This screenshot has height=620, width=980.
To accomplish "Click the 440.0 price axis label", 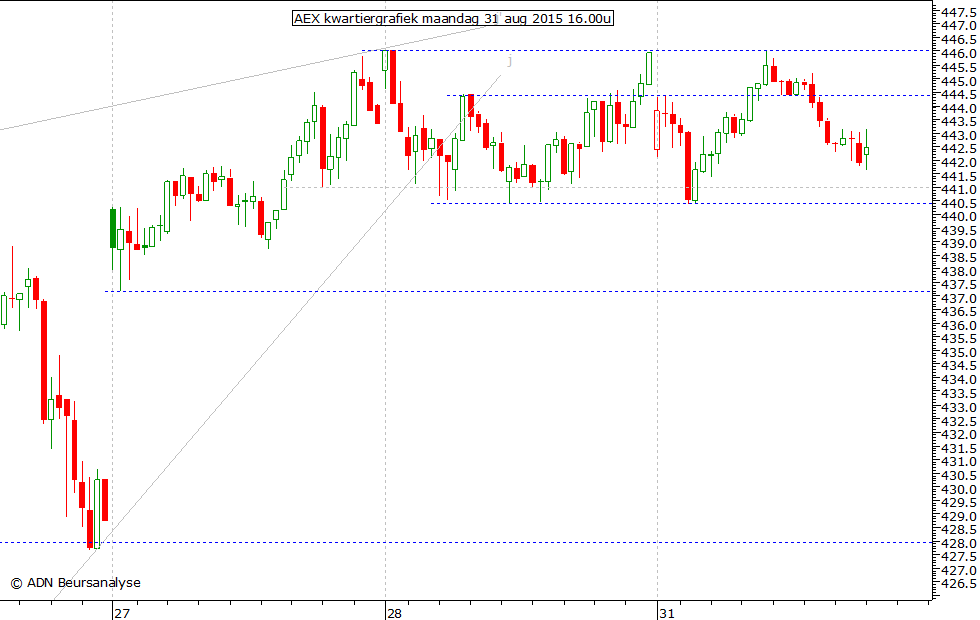I will (x=959, y=217).
